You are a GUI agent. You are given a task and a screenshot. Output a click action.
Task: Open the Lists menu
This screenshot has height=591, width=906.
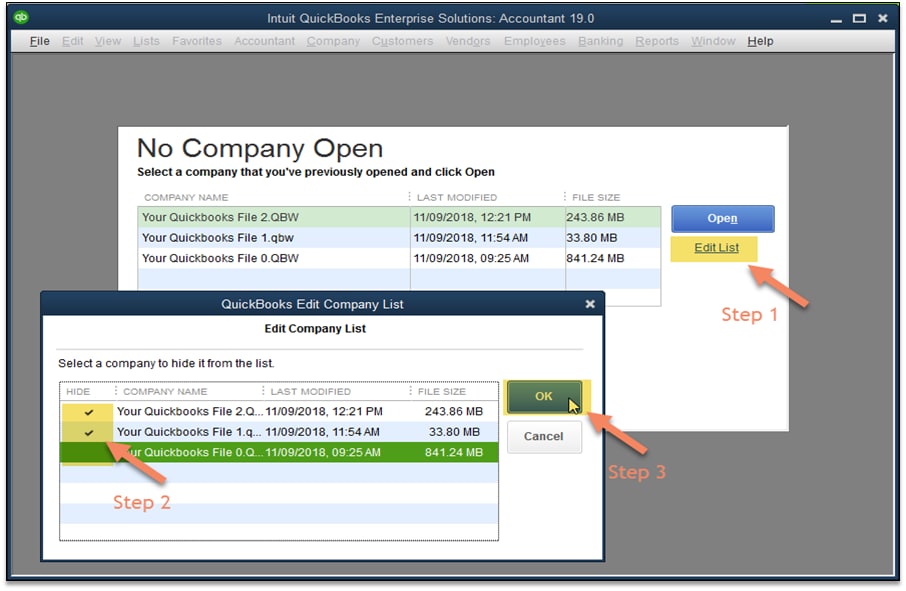coord(146,41)
